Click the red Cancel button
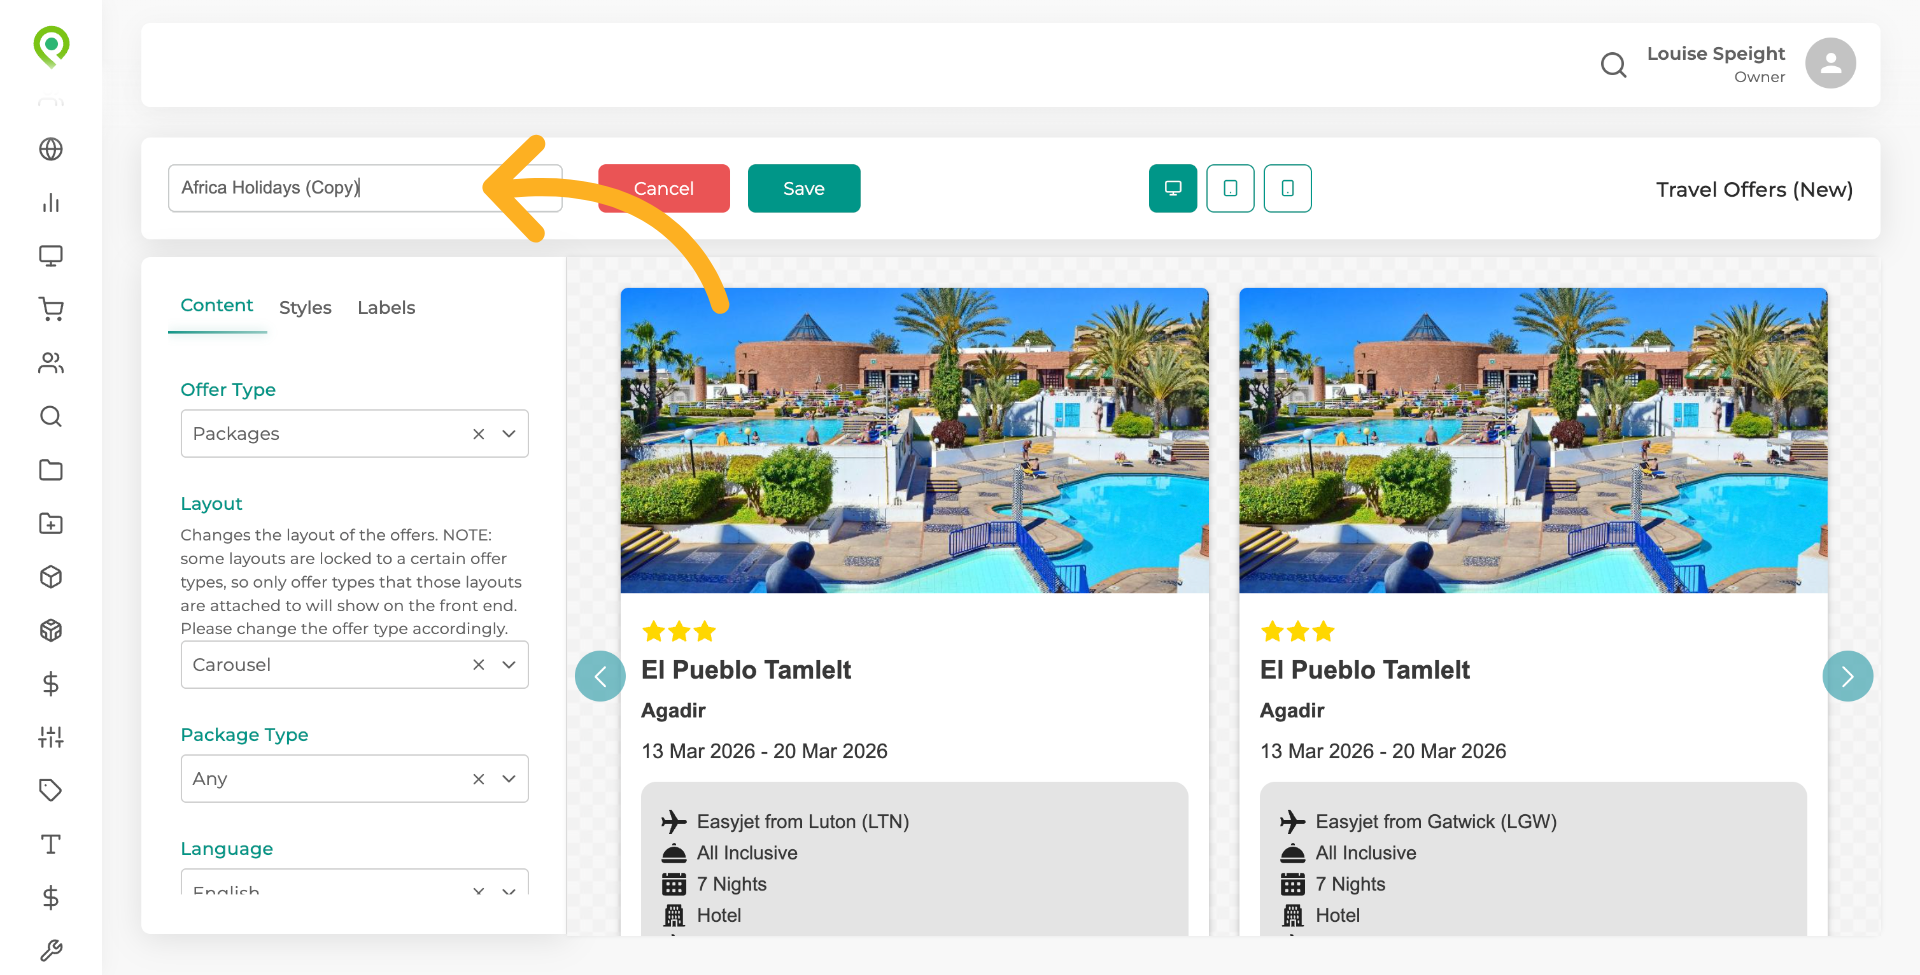 [664, 188]
